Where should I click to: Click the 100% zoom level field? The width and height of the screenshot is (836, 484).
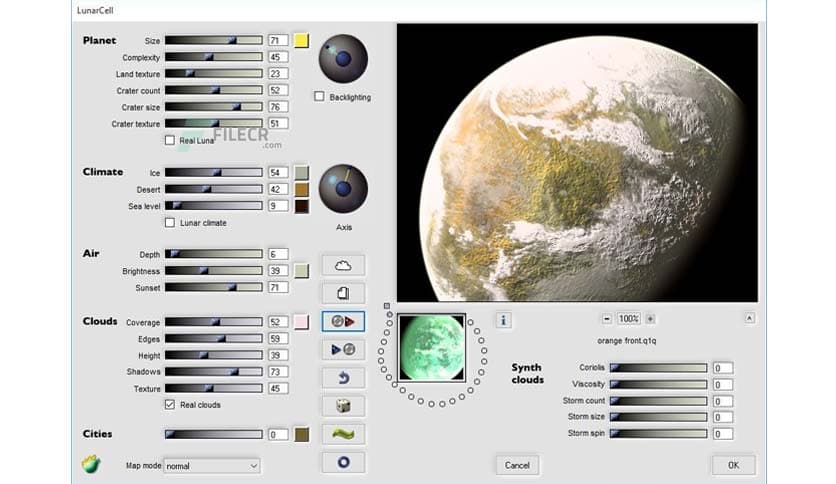[x=628, y=319]
